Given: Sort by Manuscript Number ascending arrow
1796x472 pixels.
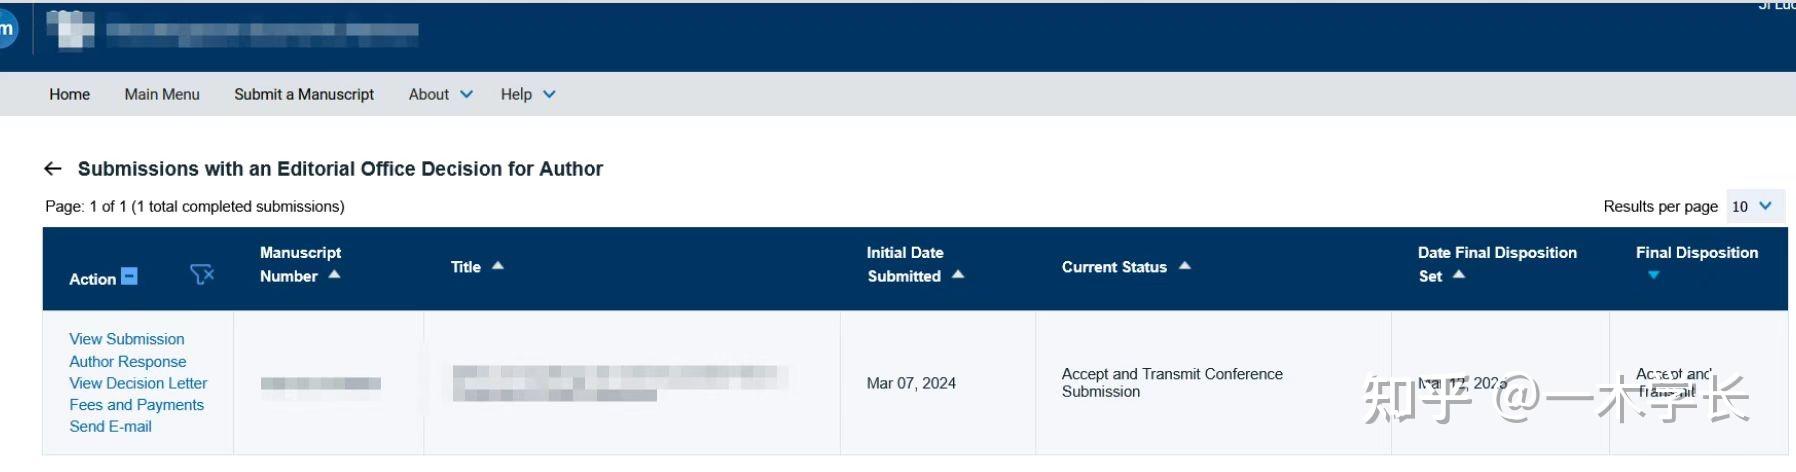Looking at the screenshot, I should click(335, 275).
